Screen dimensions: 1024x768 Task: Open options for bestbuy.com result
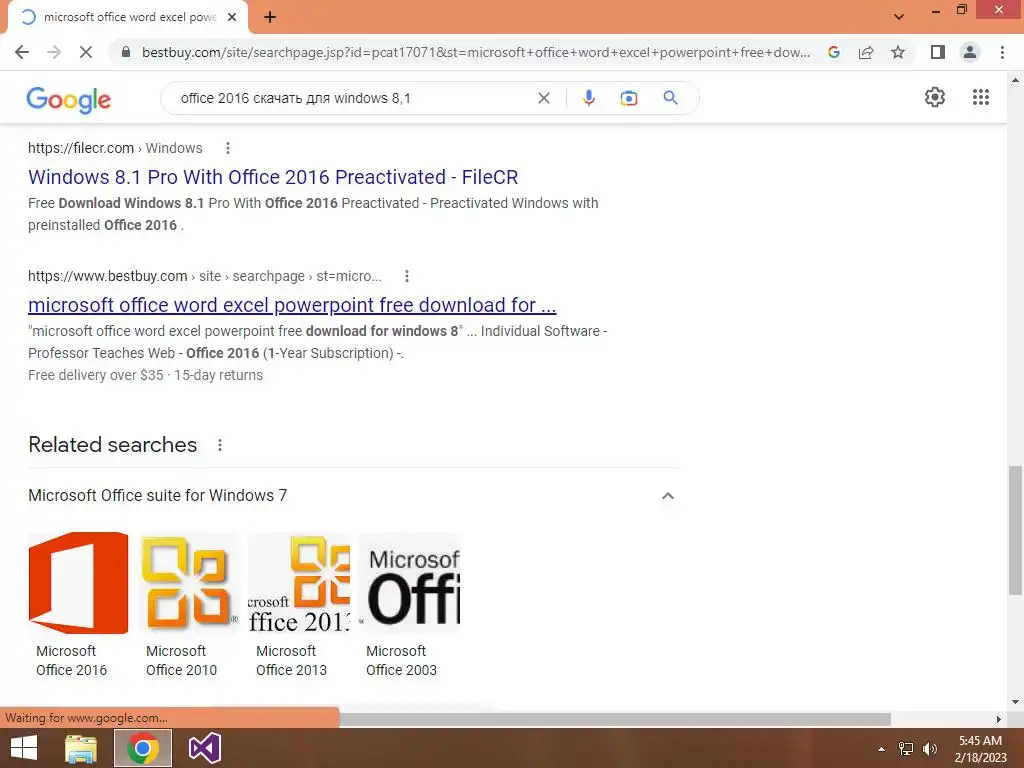(406, 276)
